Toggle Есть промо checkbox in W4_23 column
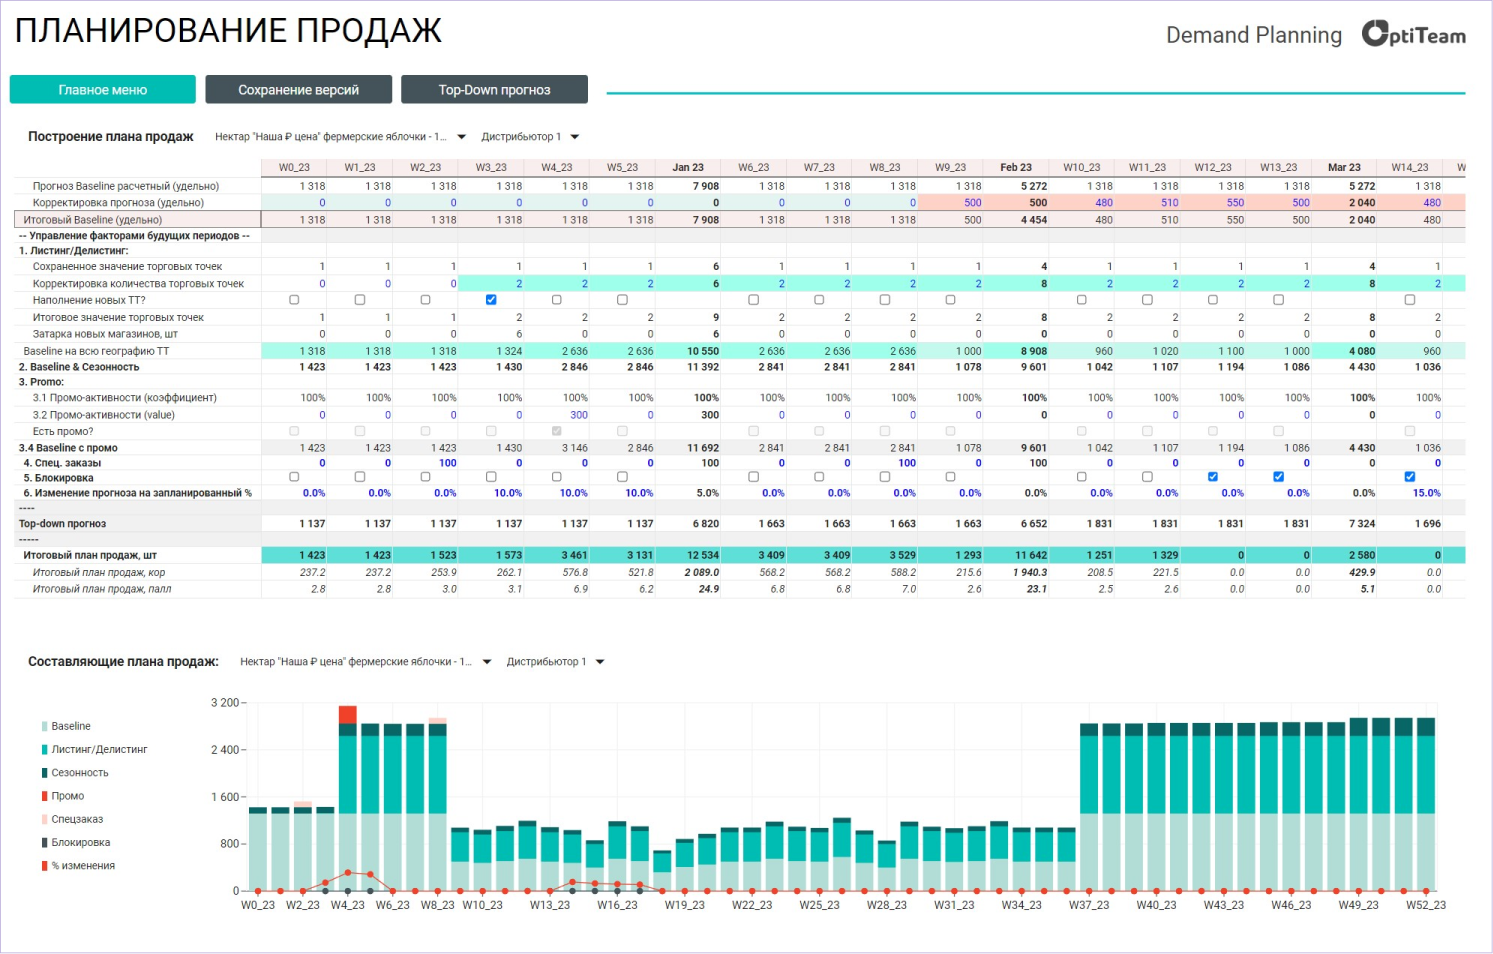Viewport: 1493px width, 954px height. 557,431
